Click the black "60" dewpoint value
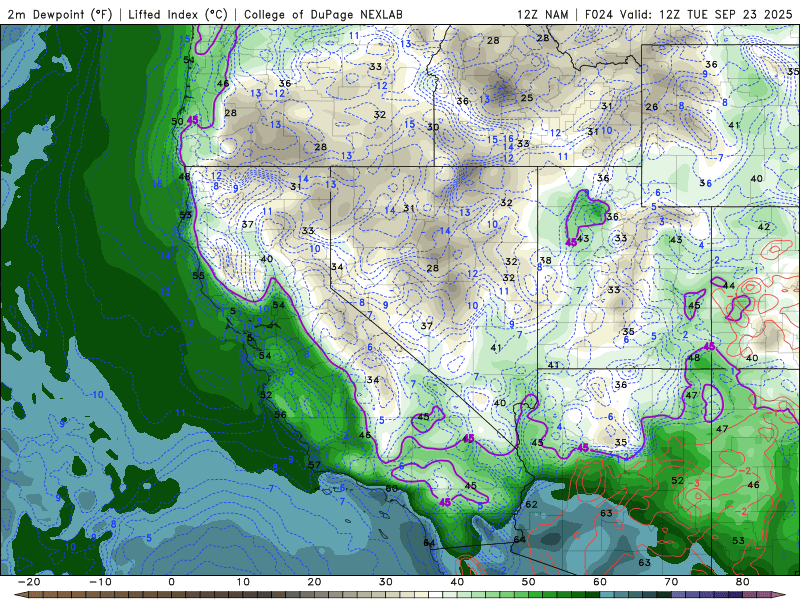Viewport: 800px width, 600px height. coord(391,489)
